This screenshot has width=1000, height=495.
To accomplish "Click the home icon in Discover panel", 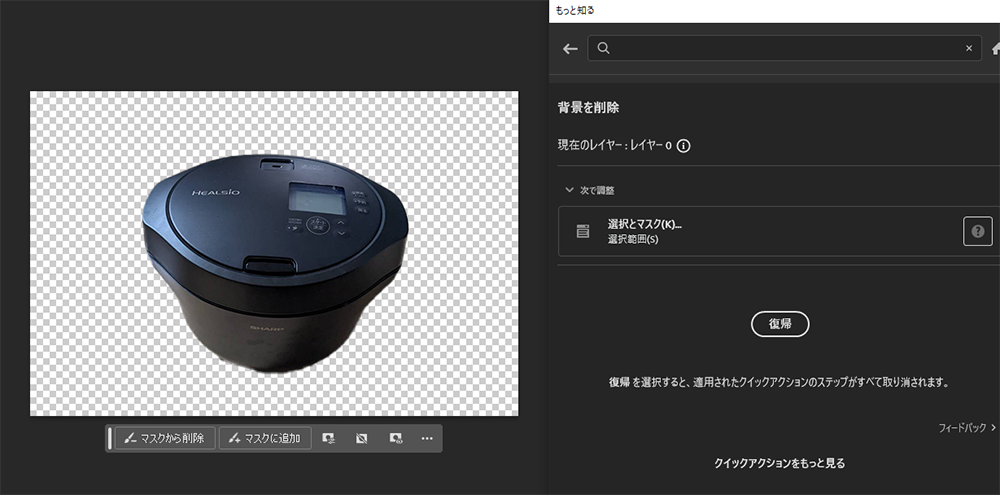I will (x=995, y=48).
